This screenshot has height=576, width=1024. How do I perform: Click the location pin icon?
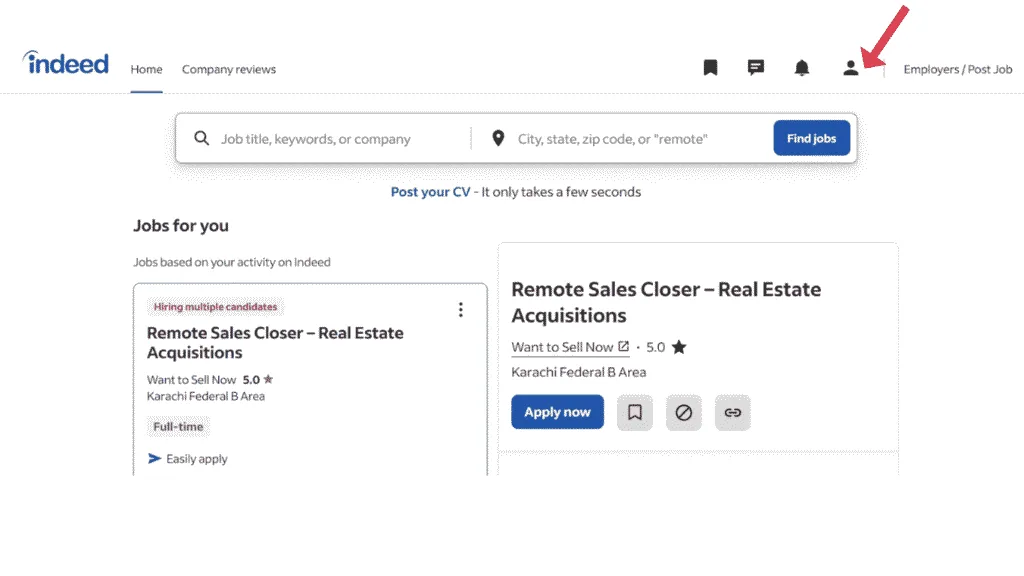tap(498, 139)
